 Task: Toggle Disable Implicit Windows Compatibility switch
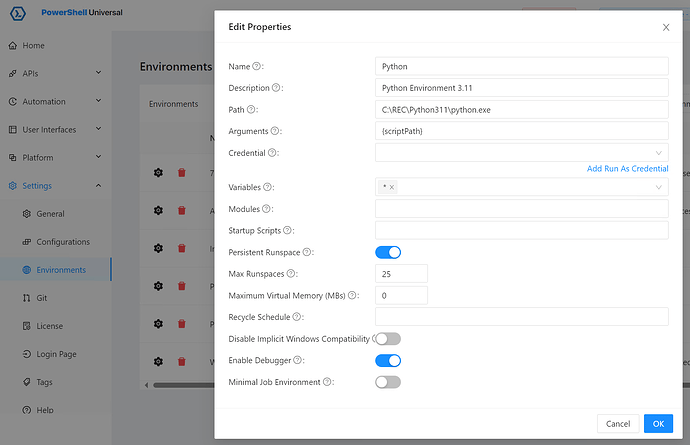point(388,339)
